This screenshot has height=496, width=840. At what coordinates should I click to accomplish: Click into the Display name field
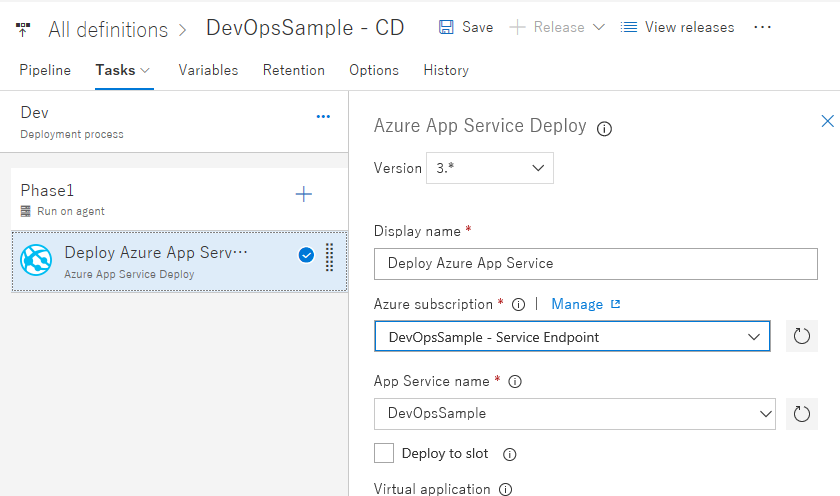coord(596,264)
